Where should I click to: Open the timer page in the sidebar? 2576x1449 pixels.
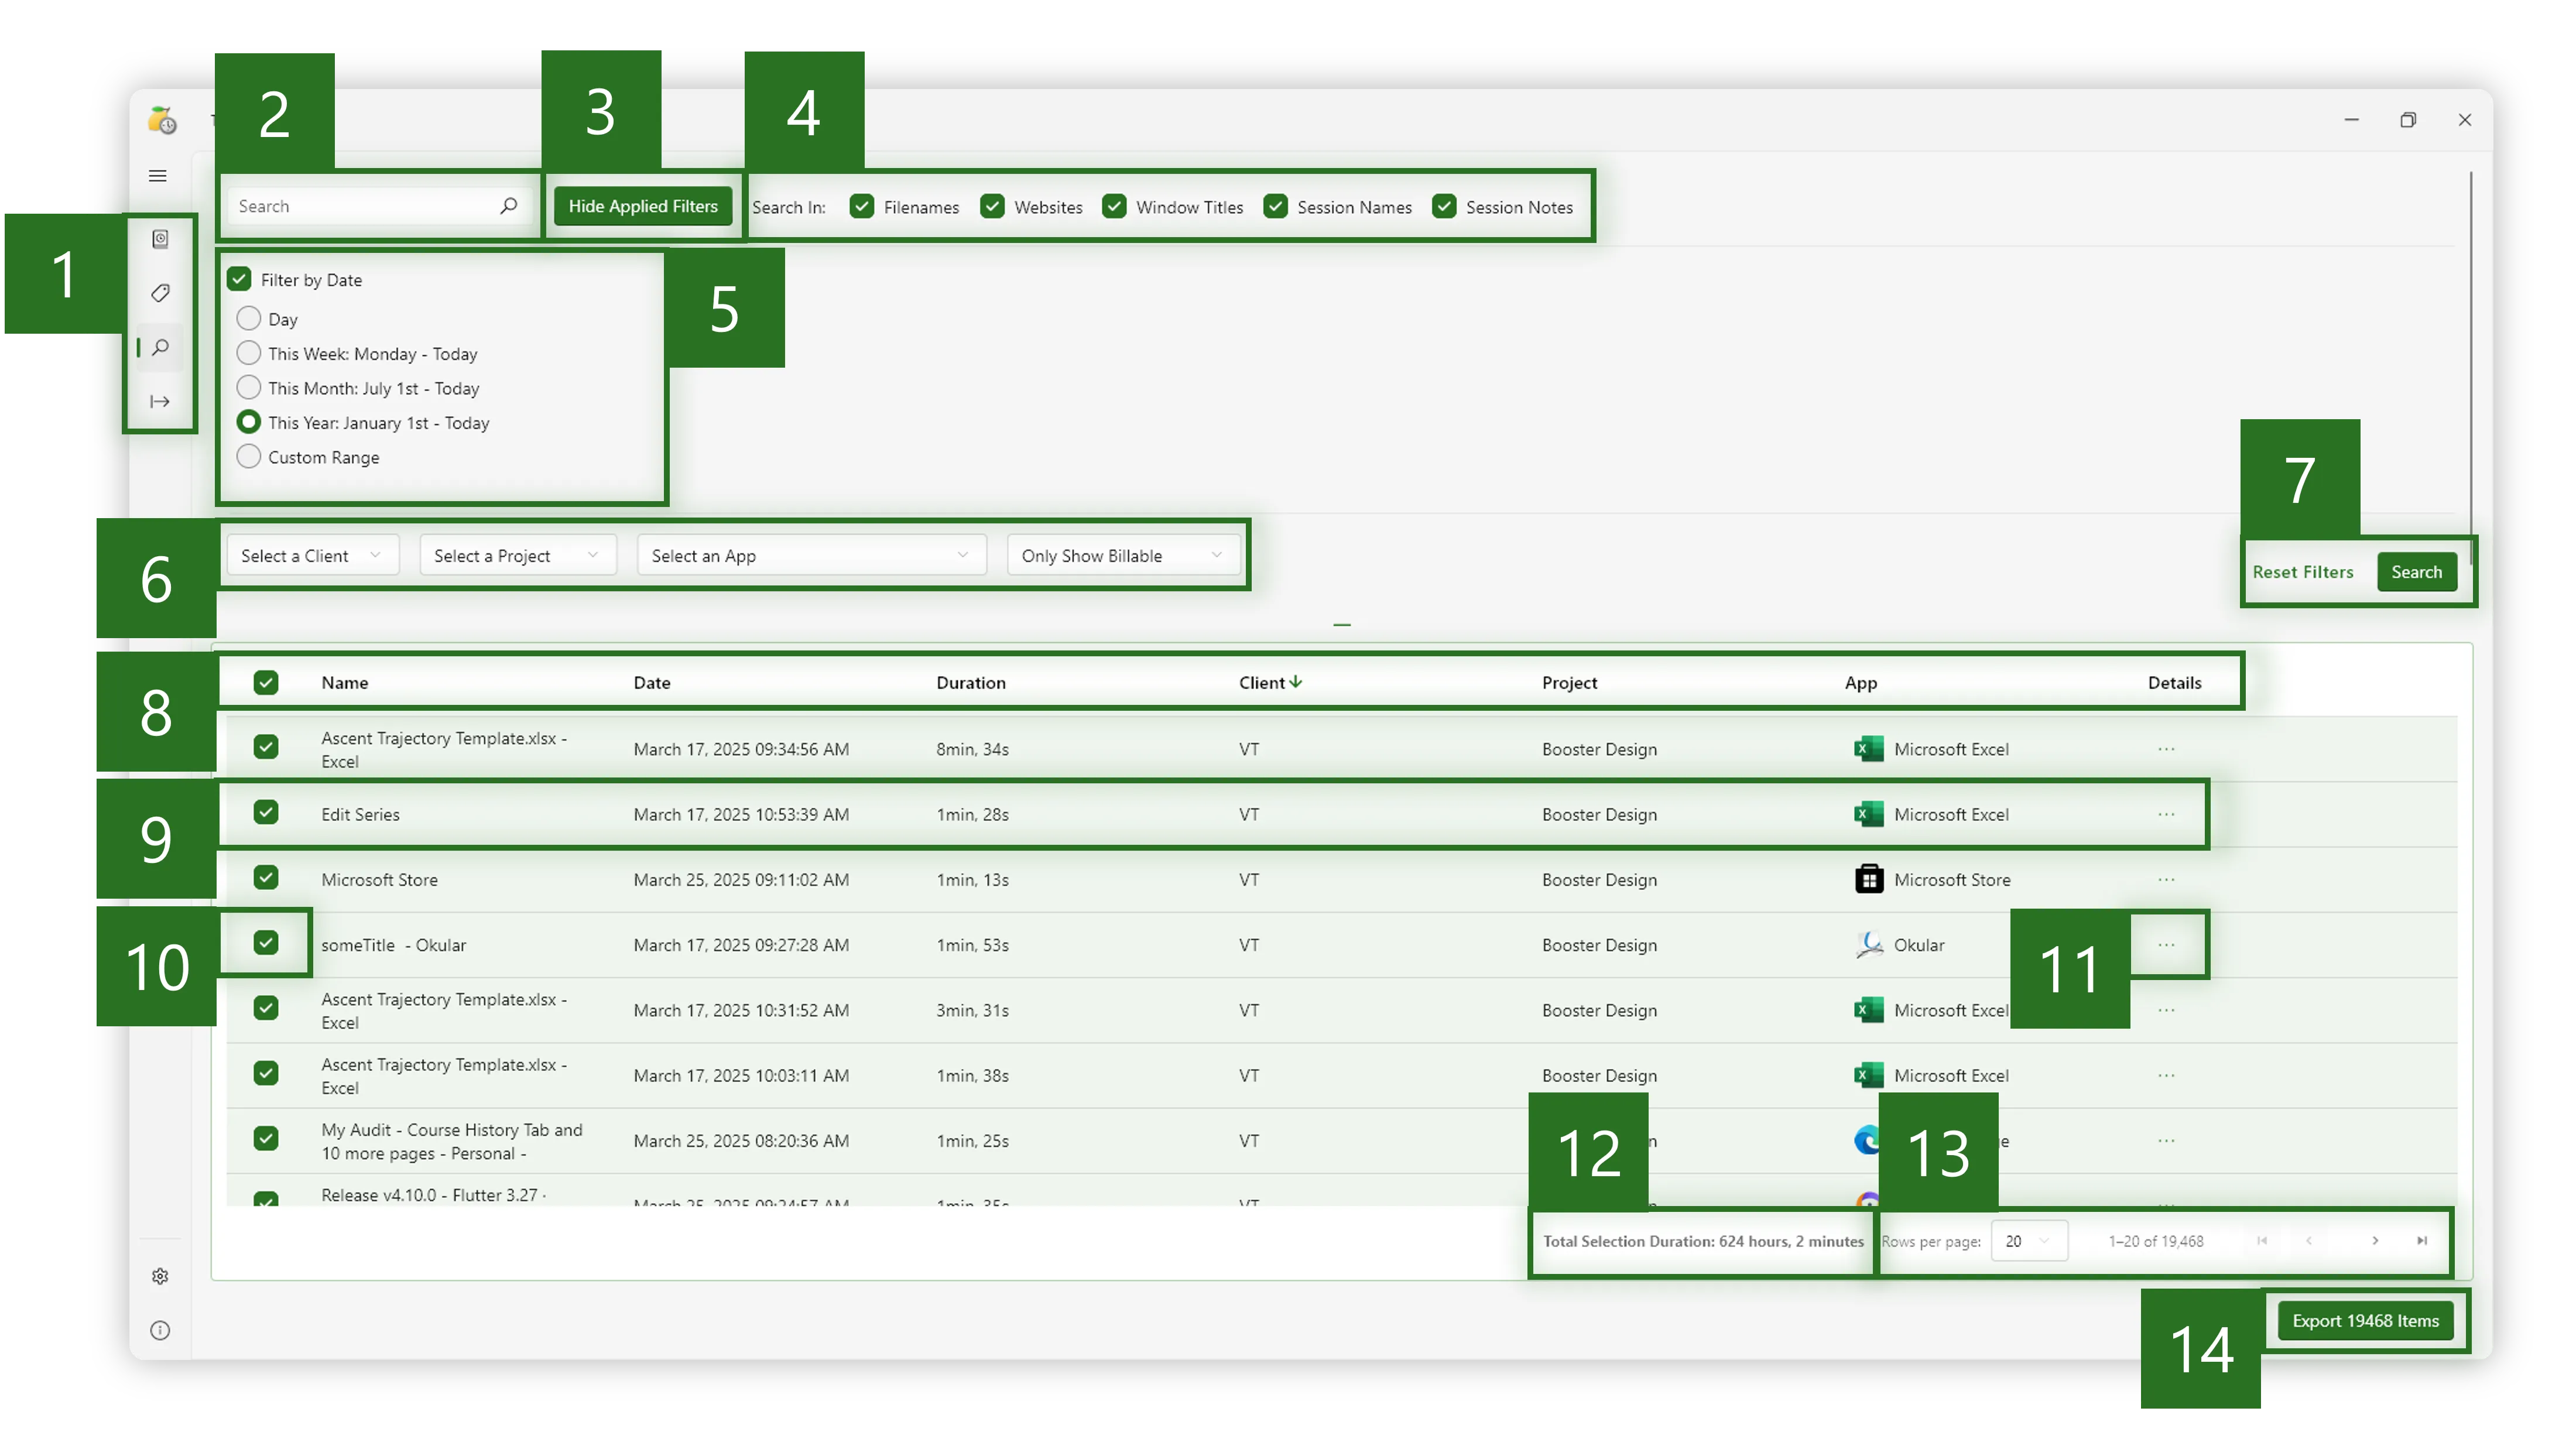click(160, 239)
